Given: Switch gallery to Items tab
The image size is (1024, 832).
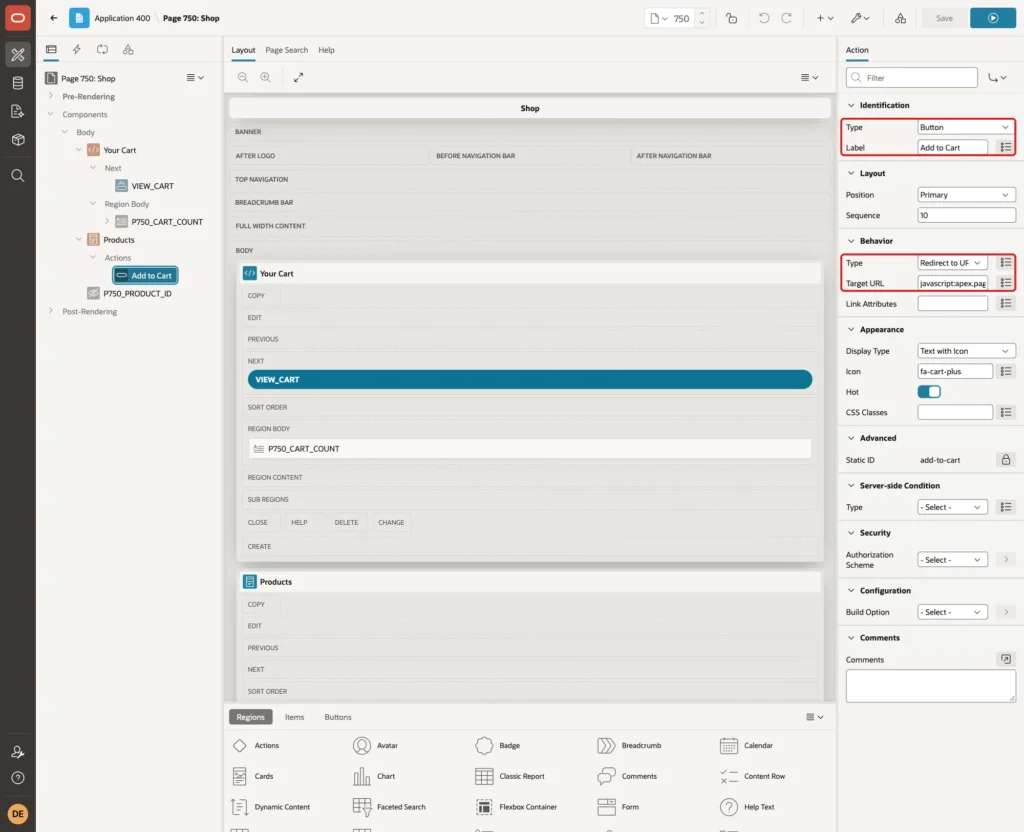Looking at the screenshot, I should coord(295,717).
